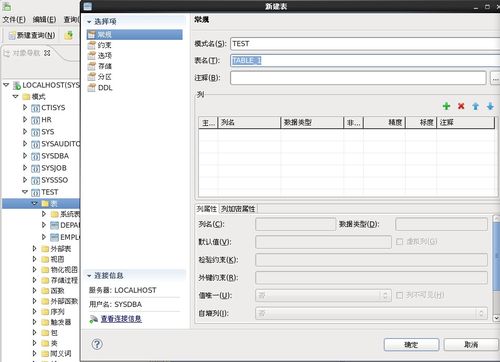
Task: Toggle the 列不可见 checkbox
Action: [399, 295]
